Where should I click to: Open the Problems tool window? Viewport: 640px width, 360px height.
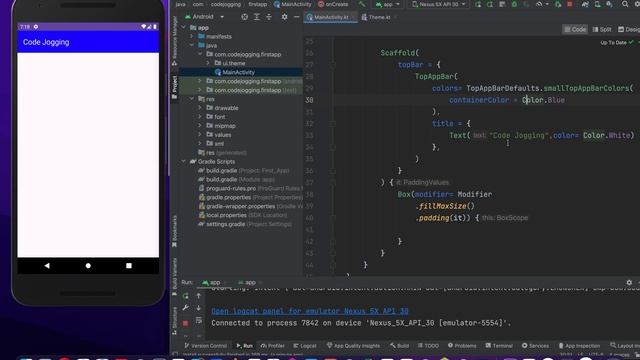pos(462,346)
